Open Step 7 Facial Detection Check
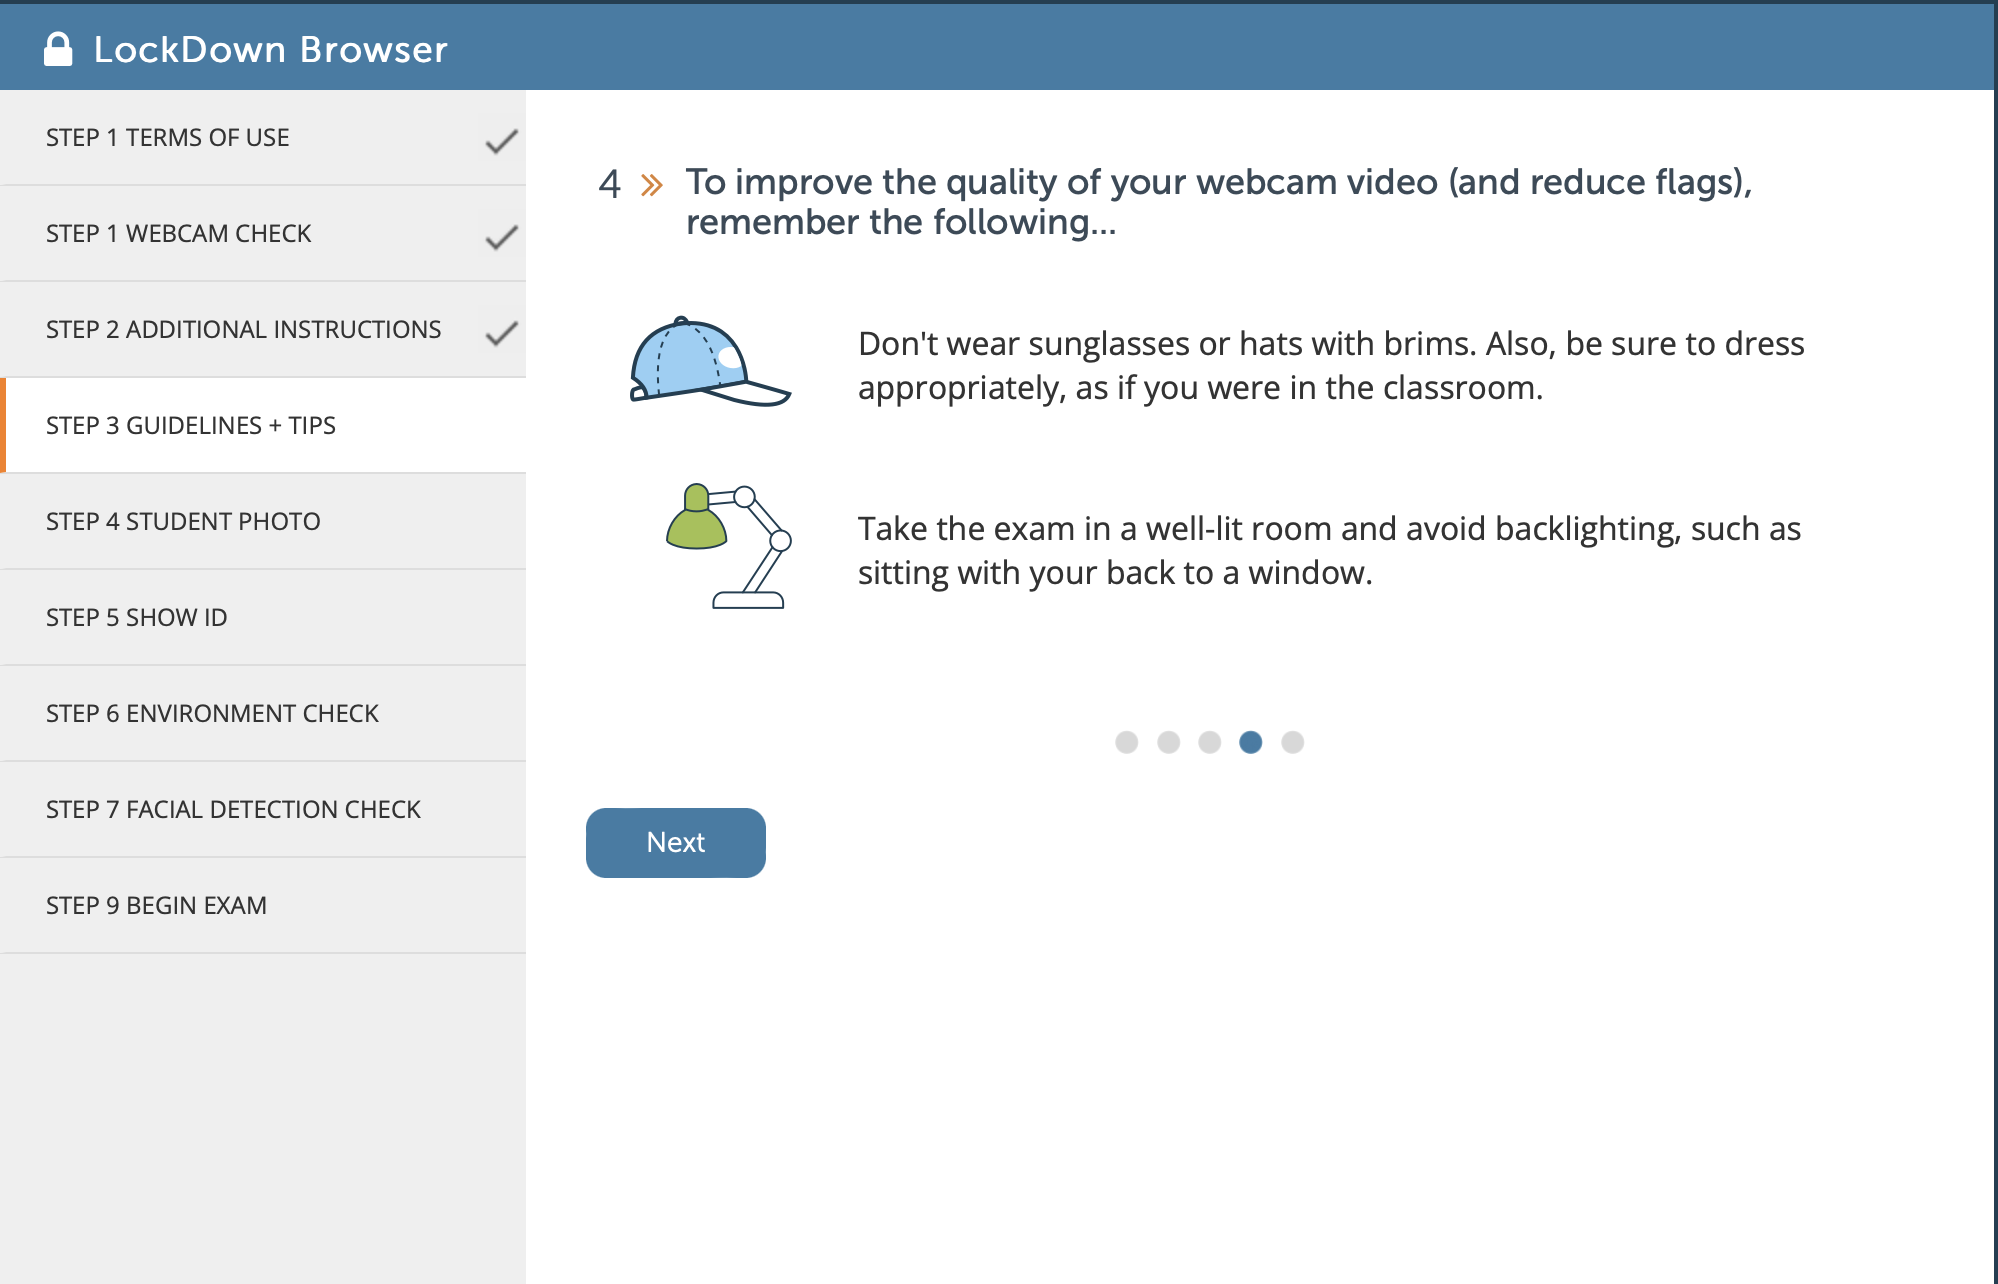 click(263, 810)
